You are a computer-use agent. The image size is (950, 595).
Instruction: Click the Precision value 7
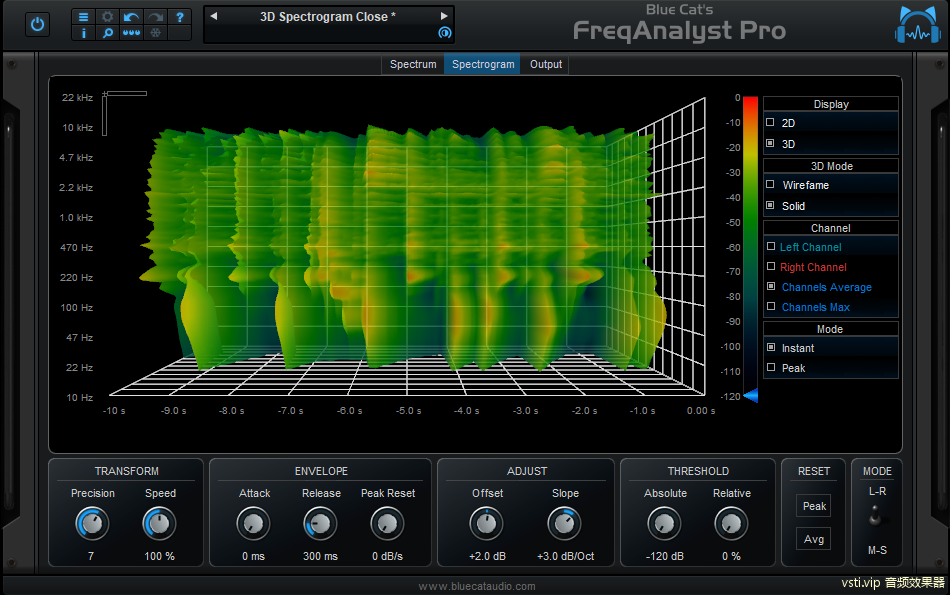coord(91,556)
